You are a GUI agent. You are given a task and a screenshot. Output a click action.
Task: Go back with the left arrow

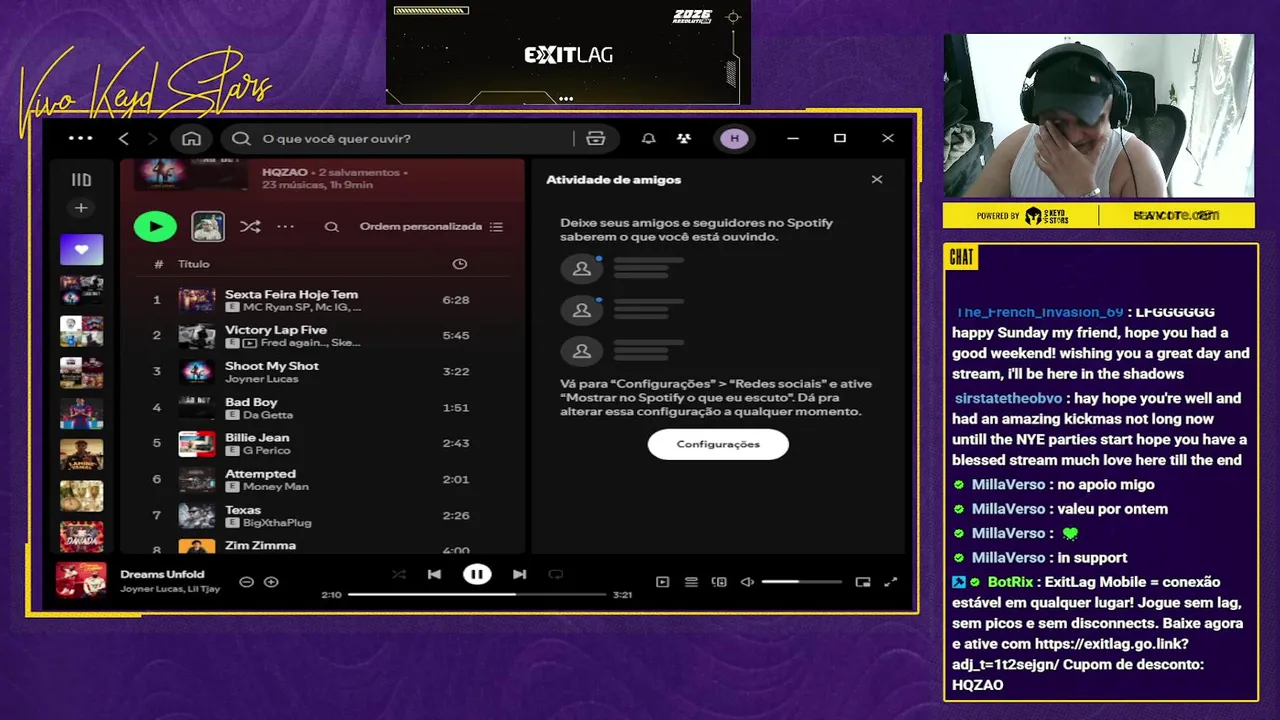coord(124,138)
